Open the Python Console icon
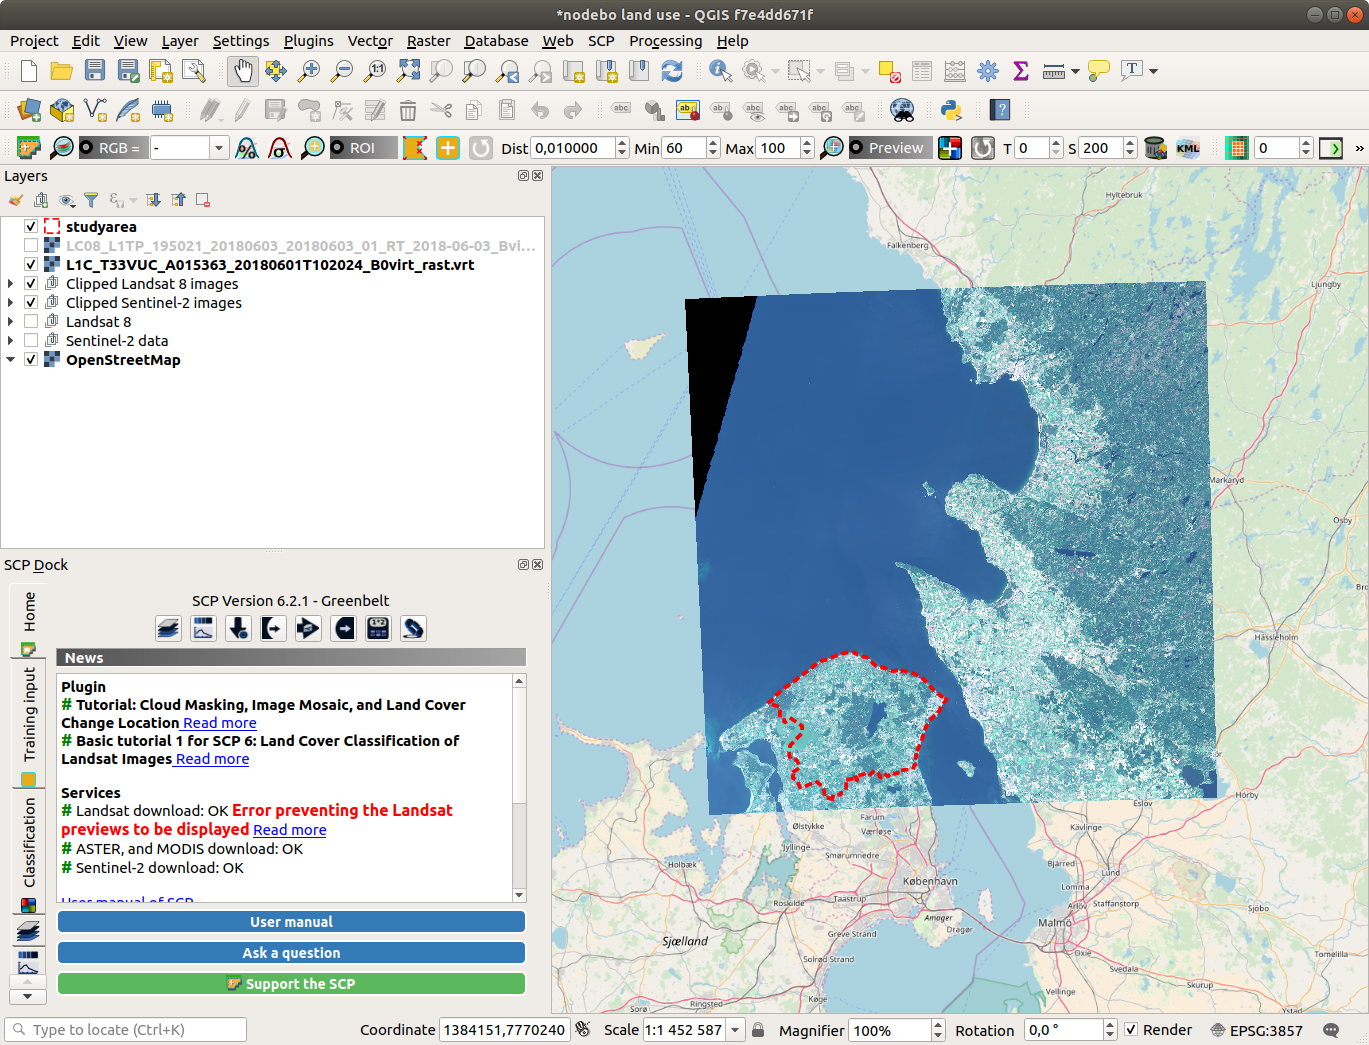Viewport: 1369px width, 1045px height. pyautogui.click(x=951, y=110)
